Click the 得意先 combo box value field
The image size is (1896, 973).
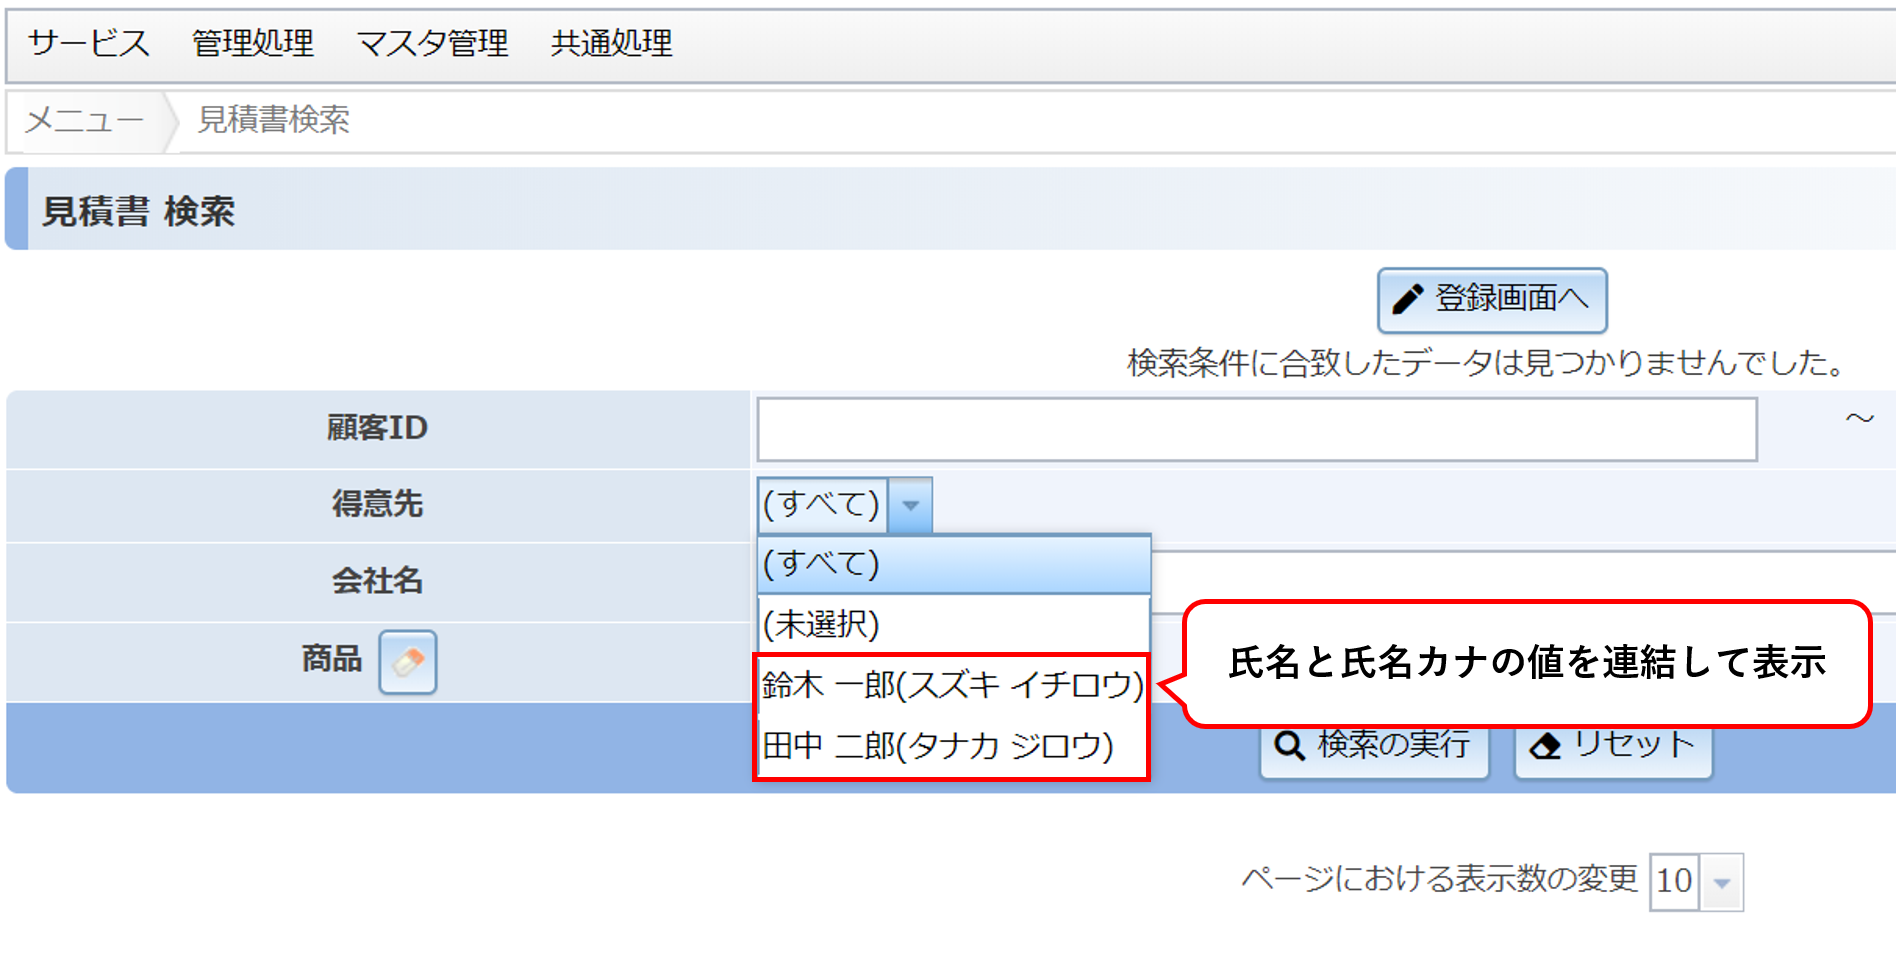(822, 505)
